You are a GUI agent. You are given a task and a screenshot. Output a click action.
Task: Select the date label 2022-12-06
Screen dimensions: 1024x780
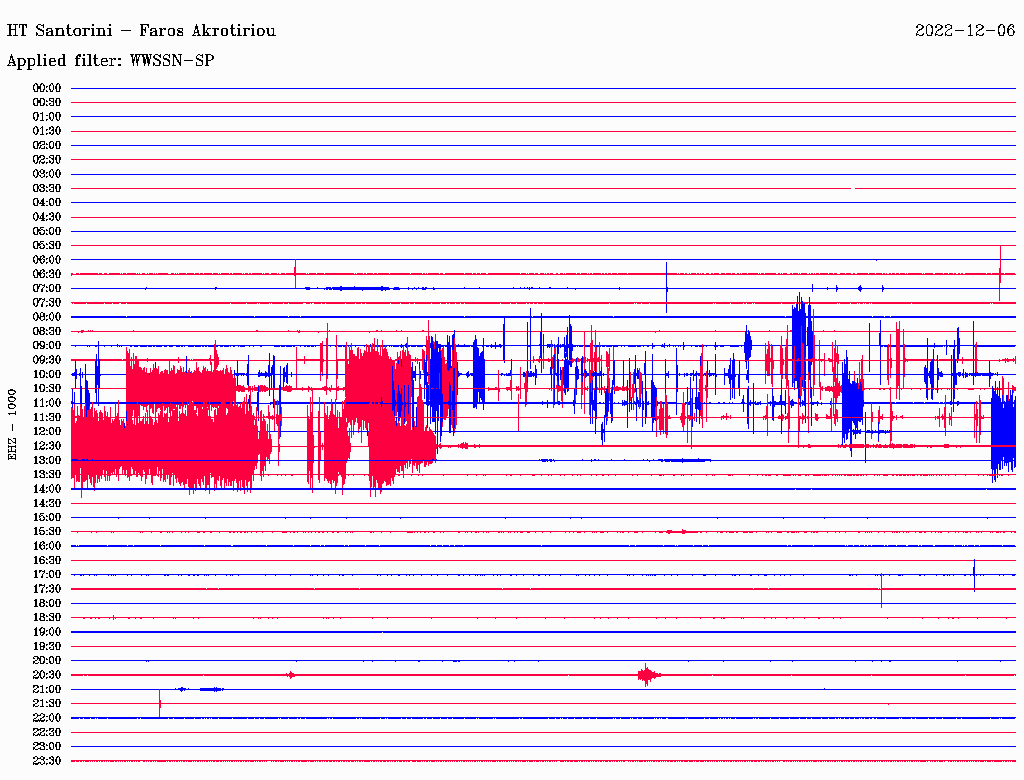click(965, 31)
